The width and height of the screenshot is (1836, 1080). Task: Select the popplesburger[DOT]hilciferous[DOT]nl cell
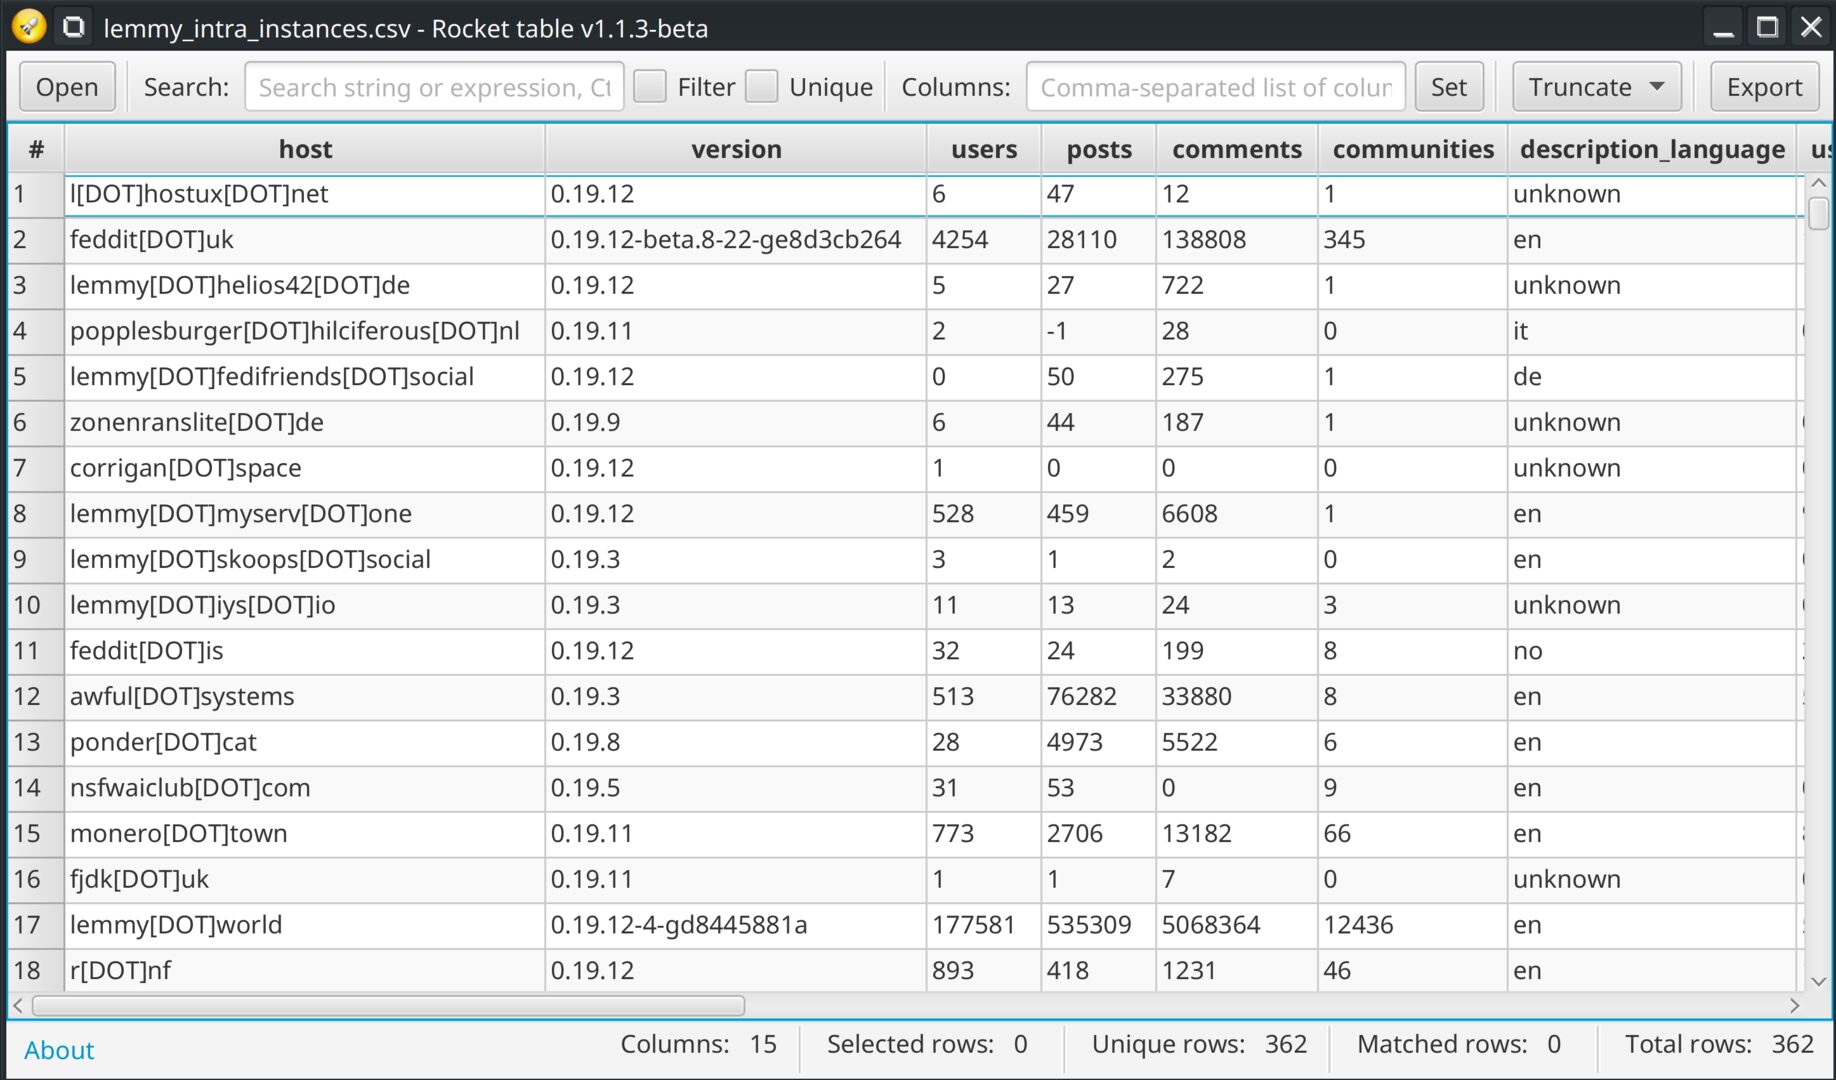[x=305, y=331]
